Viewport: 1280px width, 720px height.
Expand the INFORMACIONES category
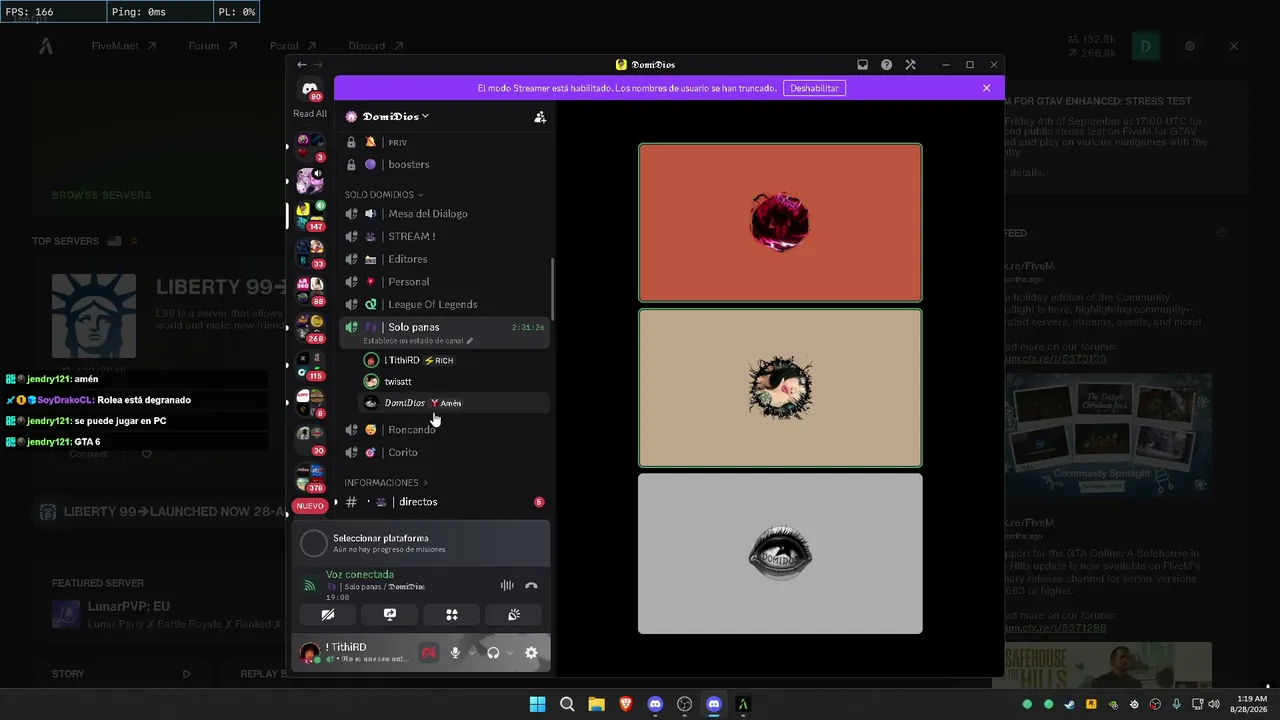pyautogui.click(x=386, y=483)
